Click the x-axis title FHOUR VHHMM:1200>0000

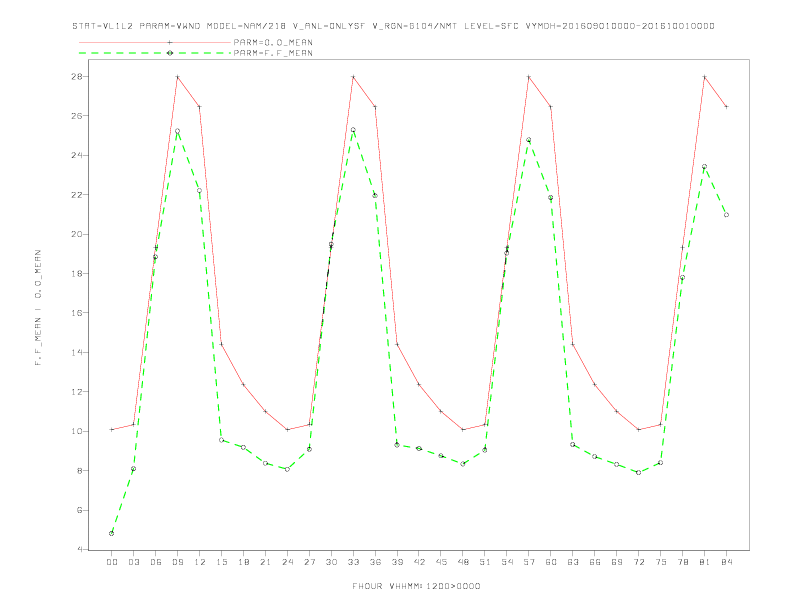416,586
